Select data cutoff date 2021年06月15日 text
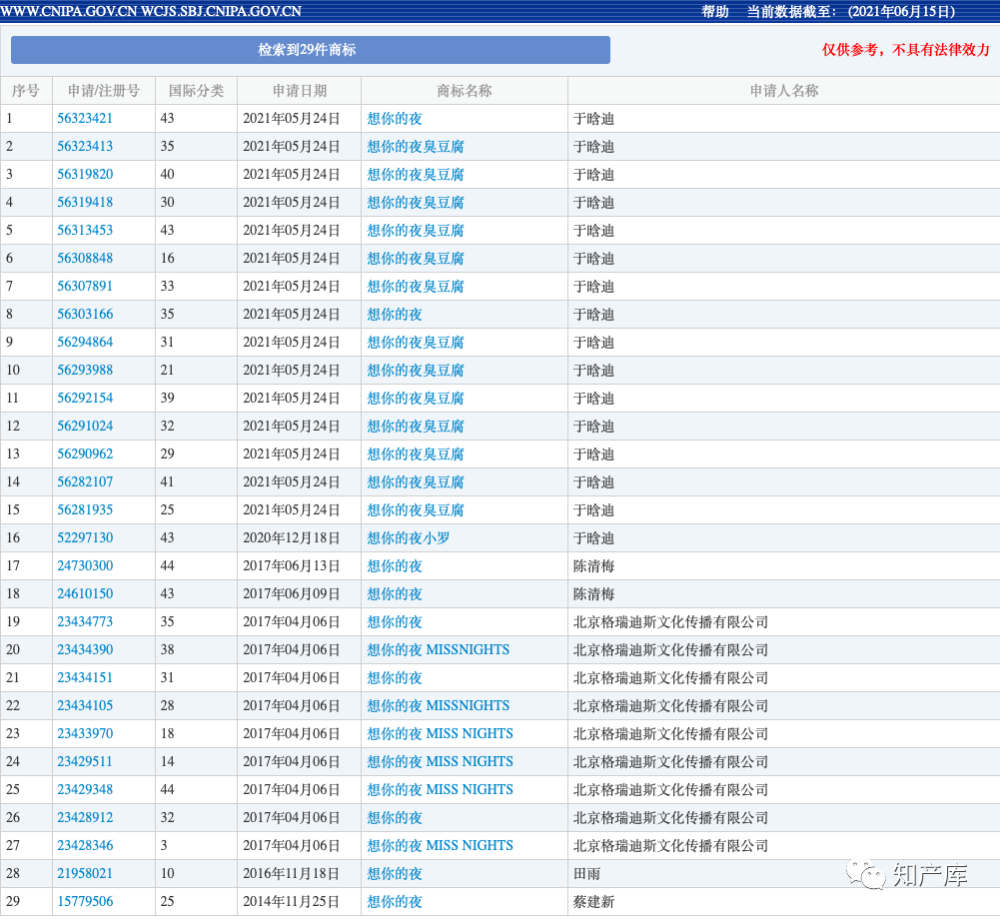 pyautogui.click(x=901, y=11)
